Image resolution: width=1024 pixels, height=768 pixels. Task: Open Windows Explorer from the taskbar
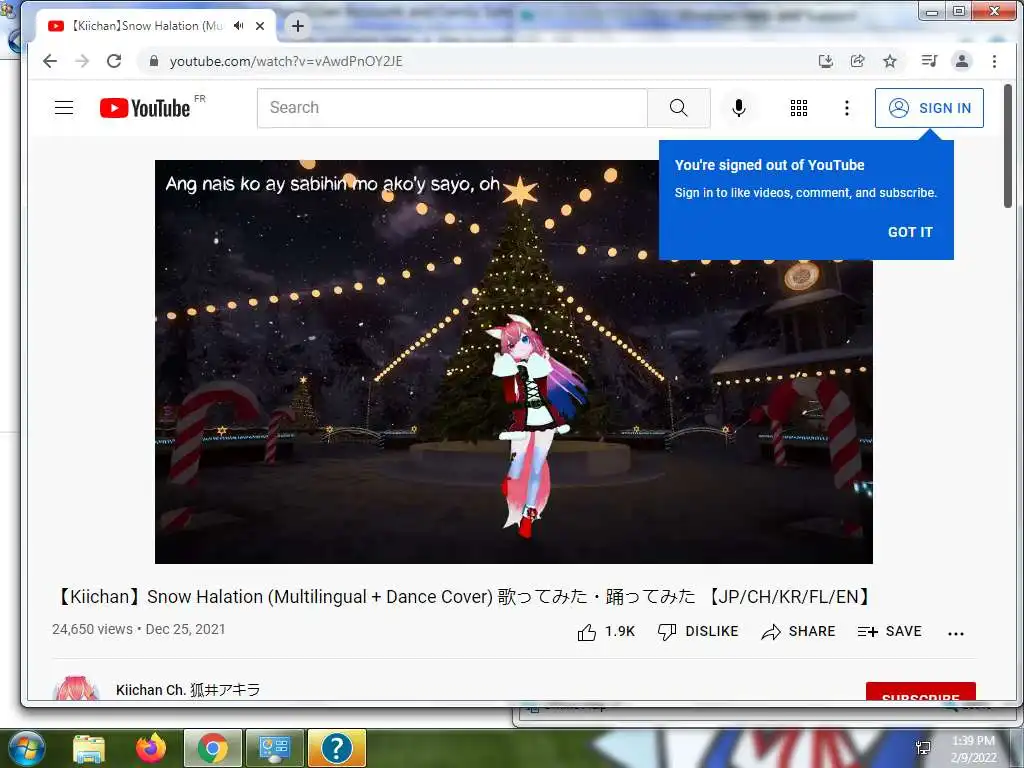click(x=89, y=748)
